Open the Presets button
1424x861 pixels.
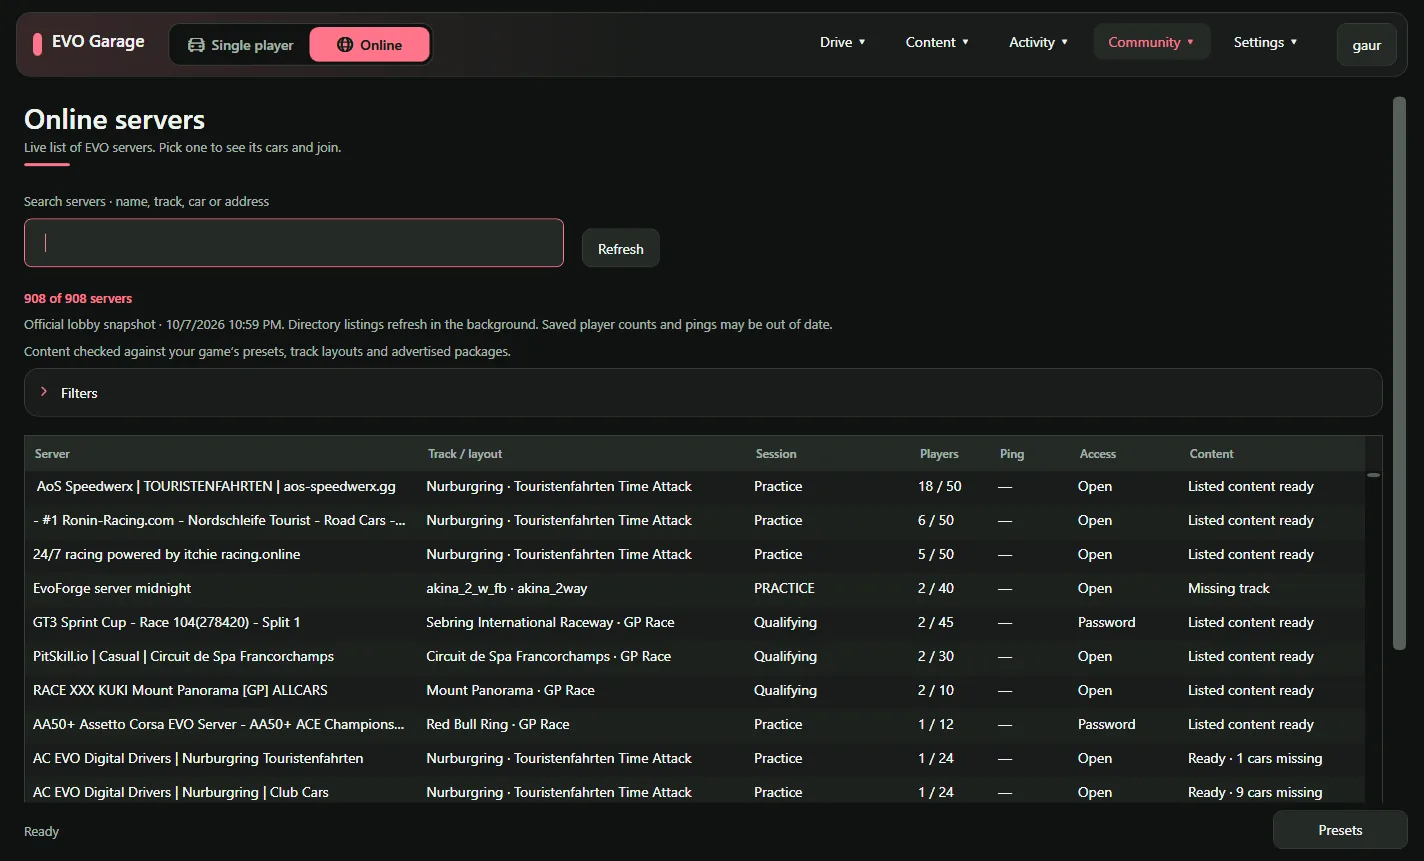[1340, 830]
